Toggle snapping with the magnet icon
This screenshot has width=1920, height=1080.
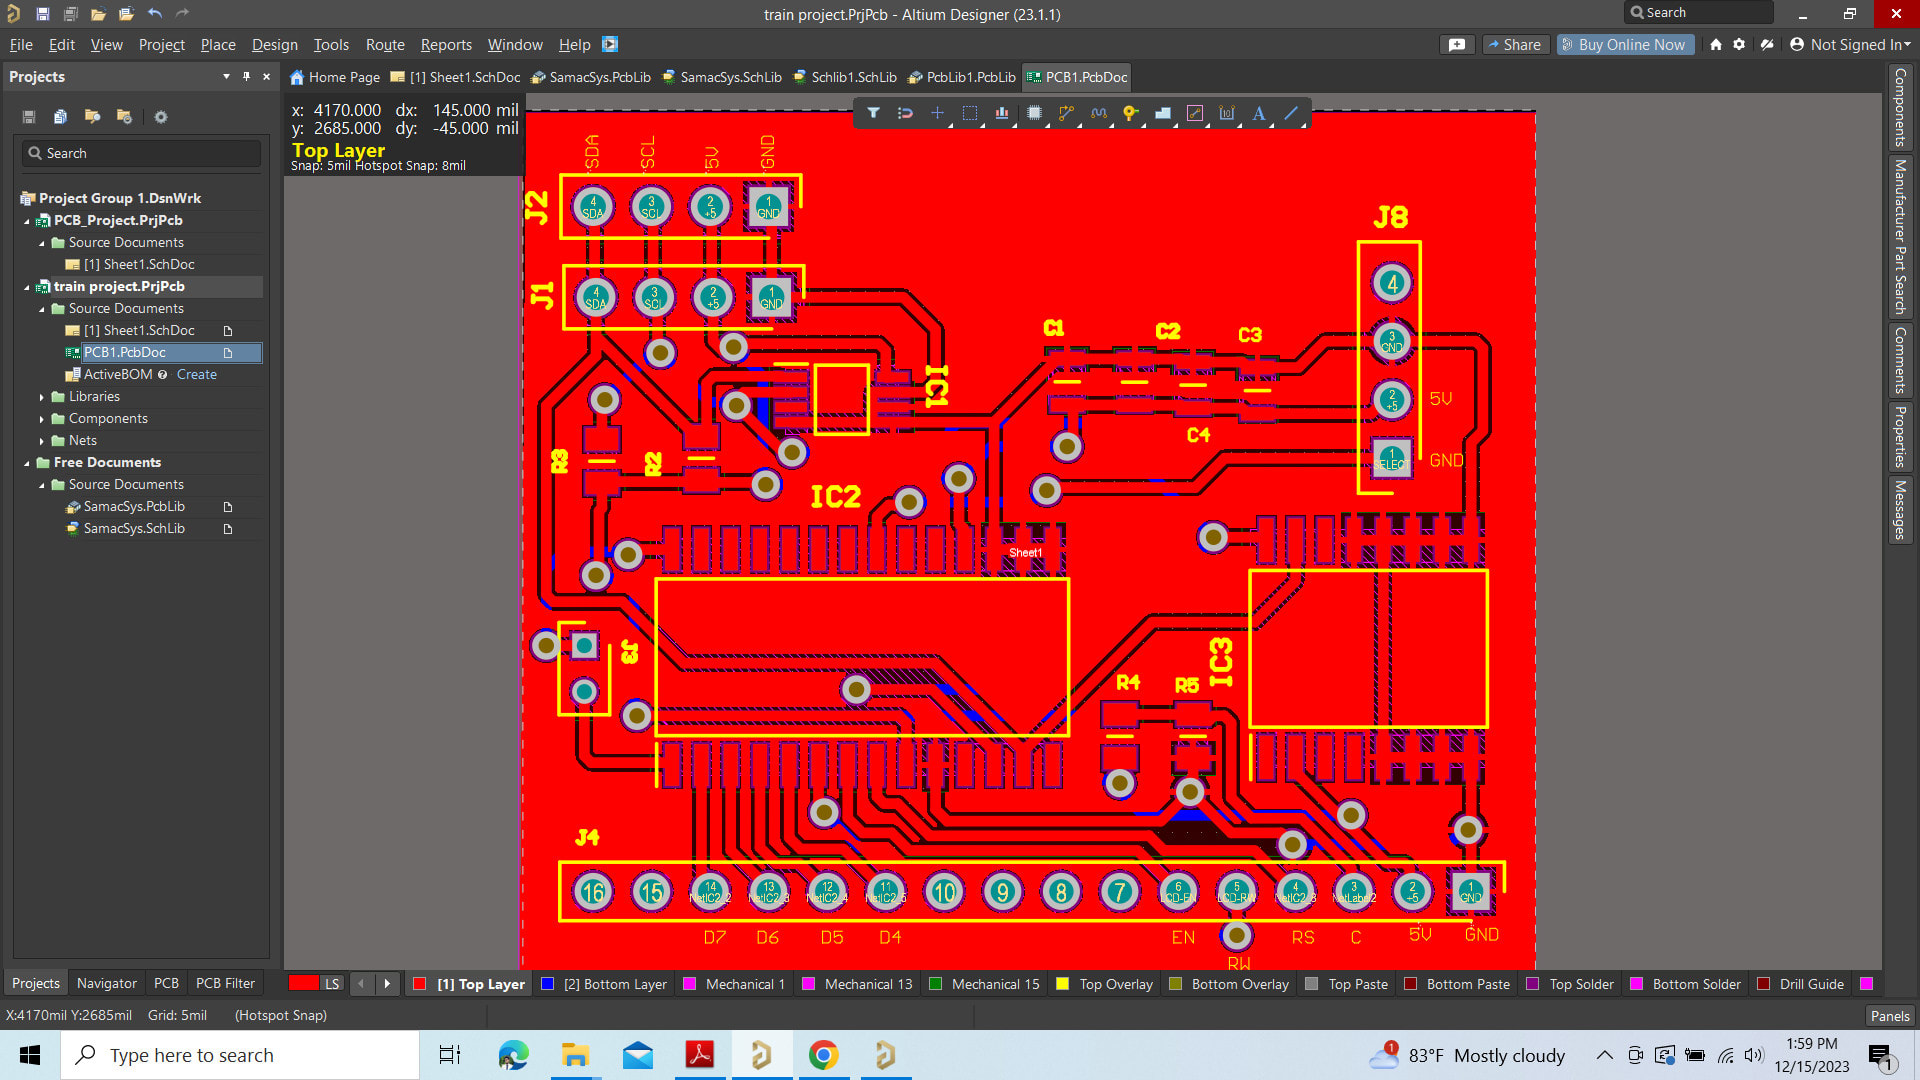point(905,113)
